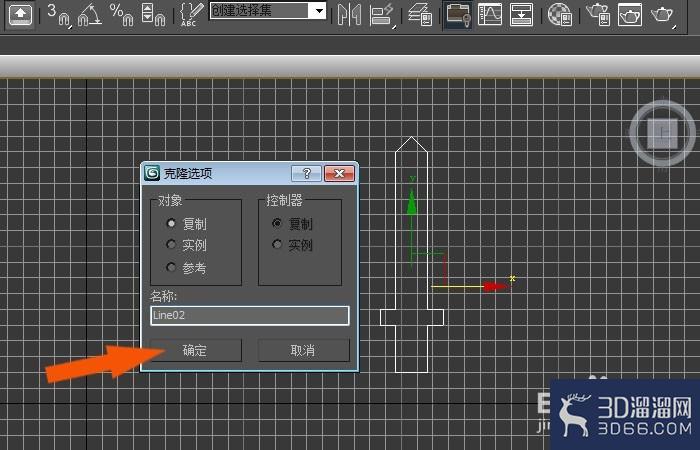Open the Curve Editor
Viewport: 700px width, 450px height.
[x=490, y=15]
